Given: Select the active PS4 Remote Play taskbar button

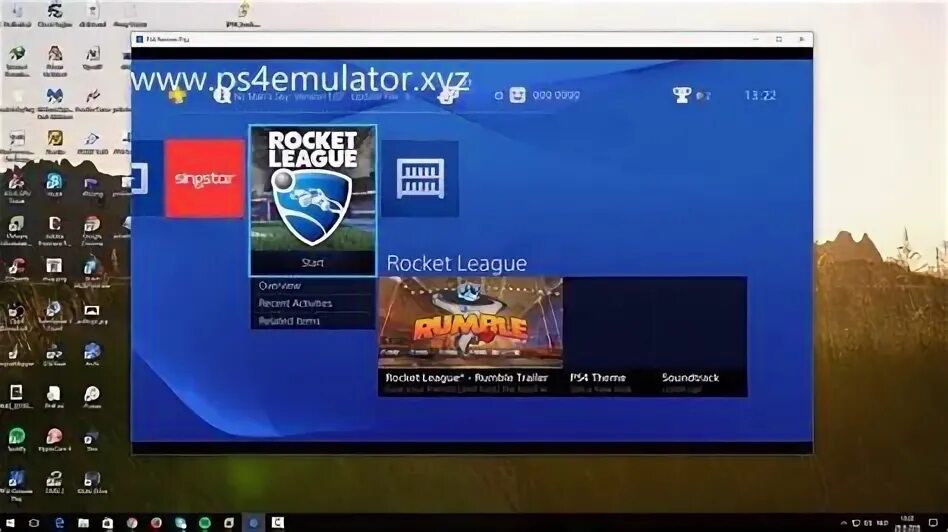Looking at the screenshot, I should click(253, 522).
